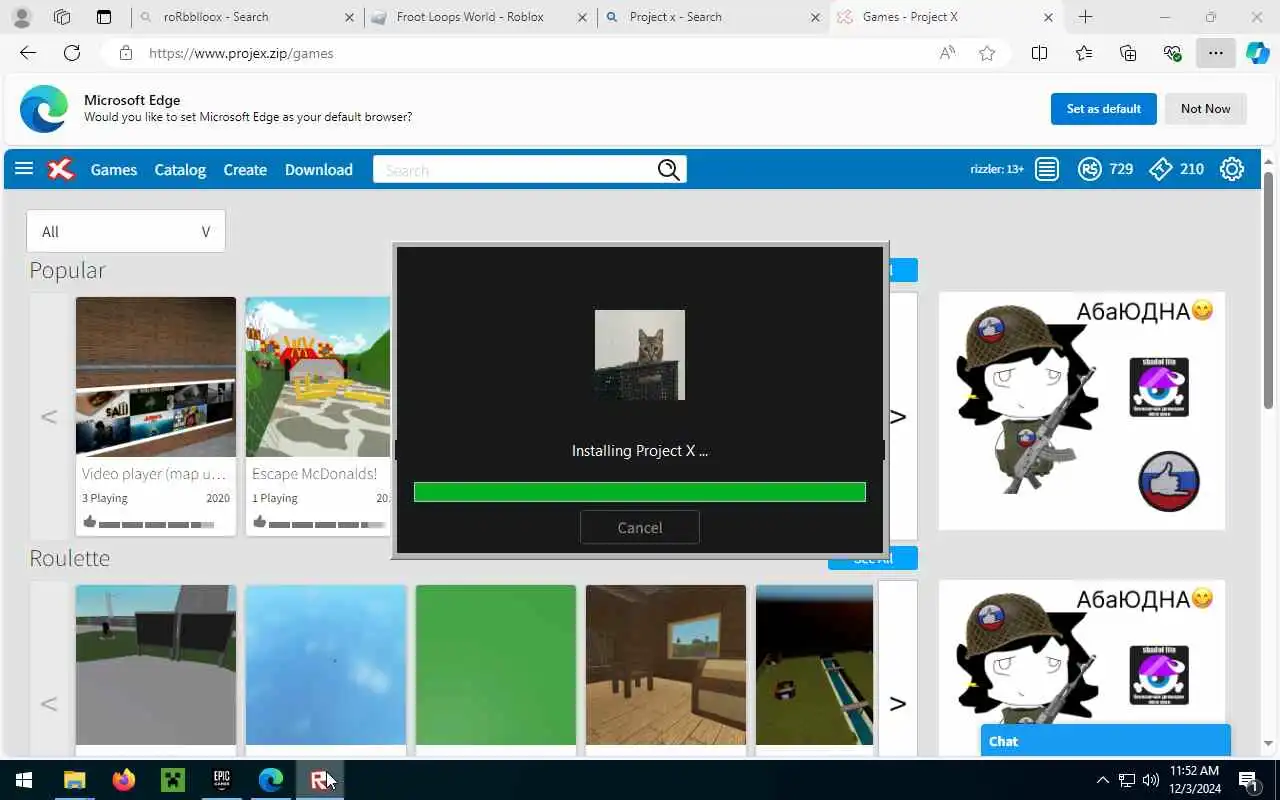Show next Roulette games with right arrow
This screenshot has height=800, width=1280.
[898, 703]
